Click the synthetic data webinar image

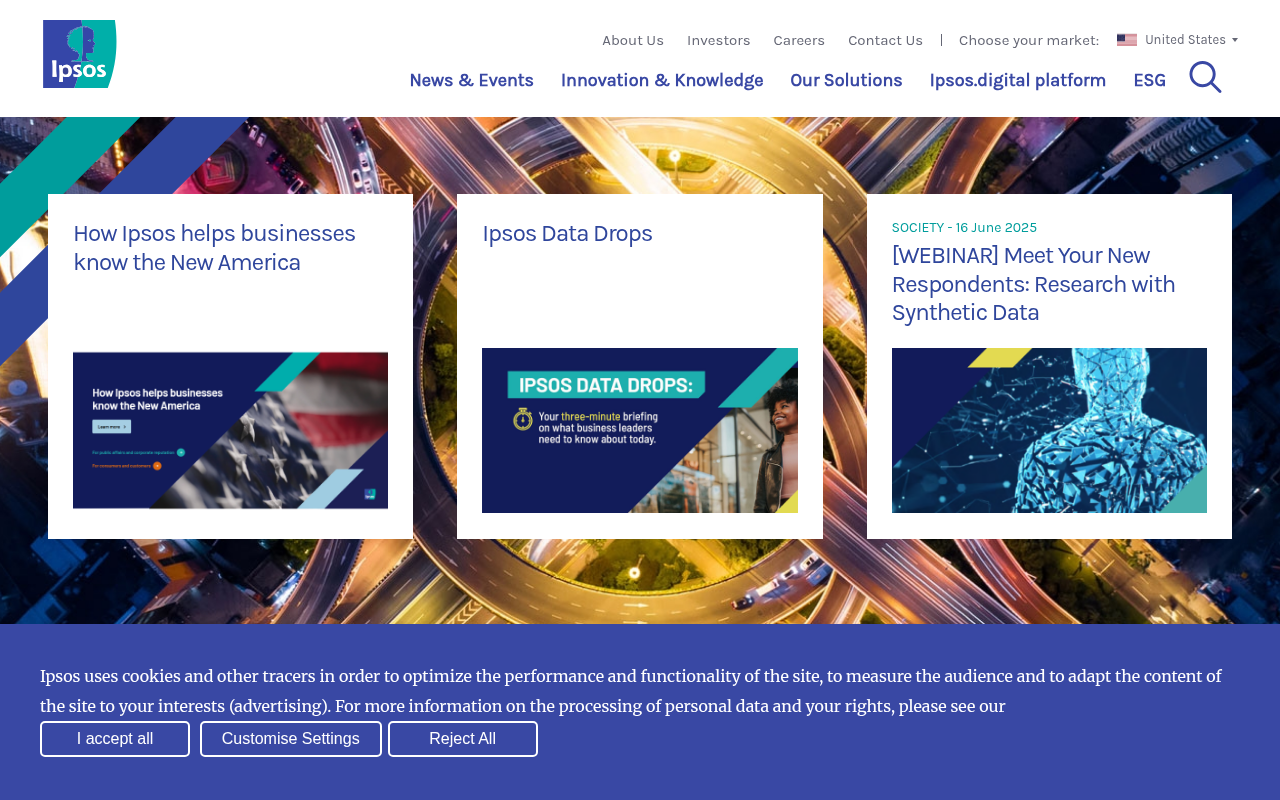(x=1049, y=430)
